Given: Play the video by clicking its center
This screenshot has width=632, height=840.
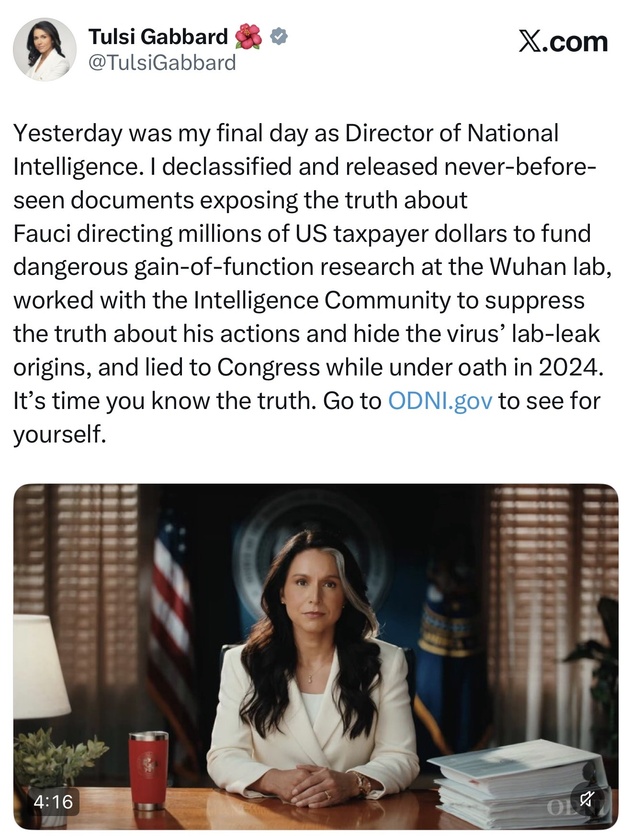Looking at the screenshot, I should (316, 657).
